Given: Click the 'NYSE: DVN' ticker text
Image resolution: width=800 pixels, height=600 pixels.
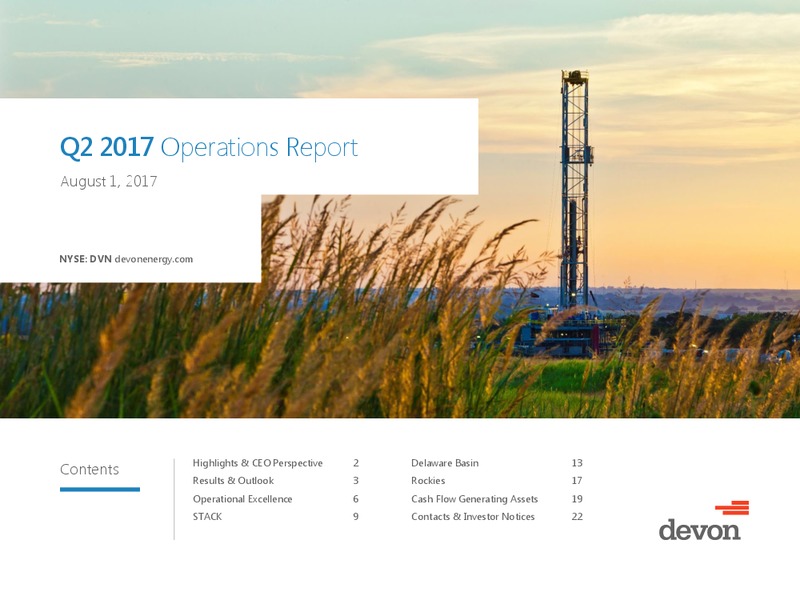Looking at the screenshot, I should pos(85,259).
